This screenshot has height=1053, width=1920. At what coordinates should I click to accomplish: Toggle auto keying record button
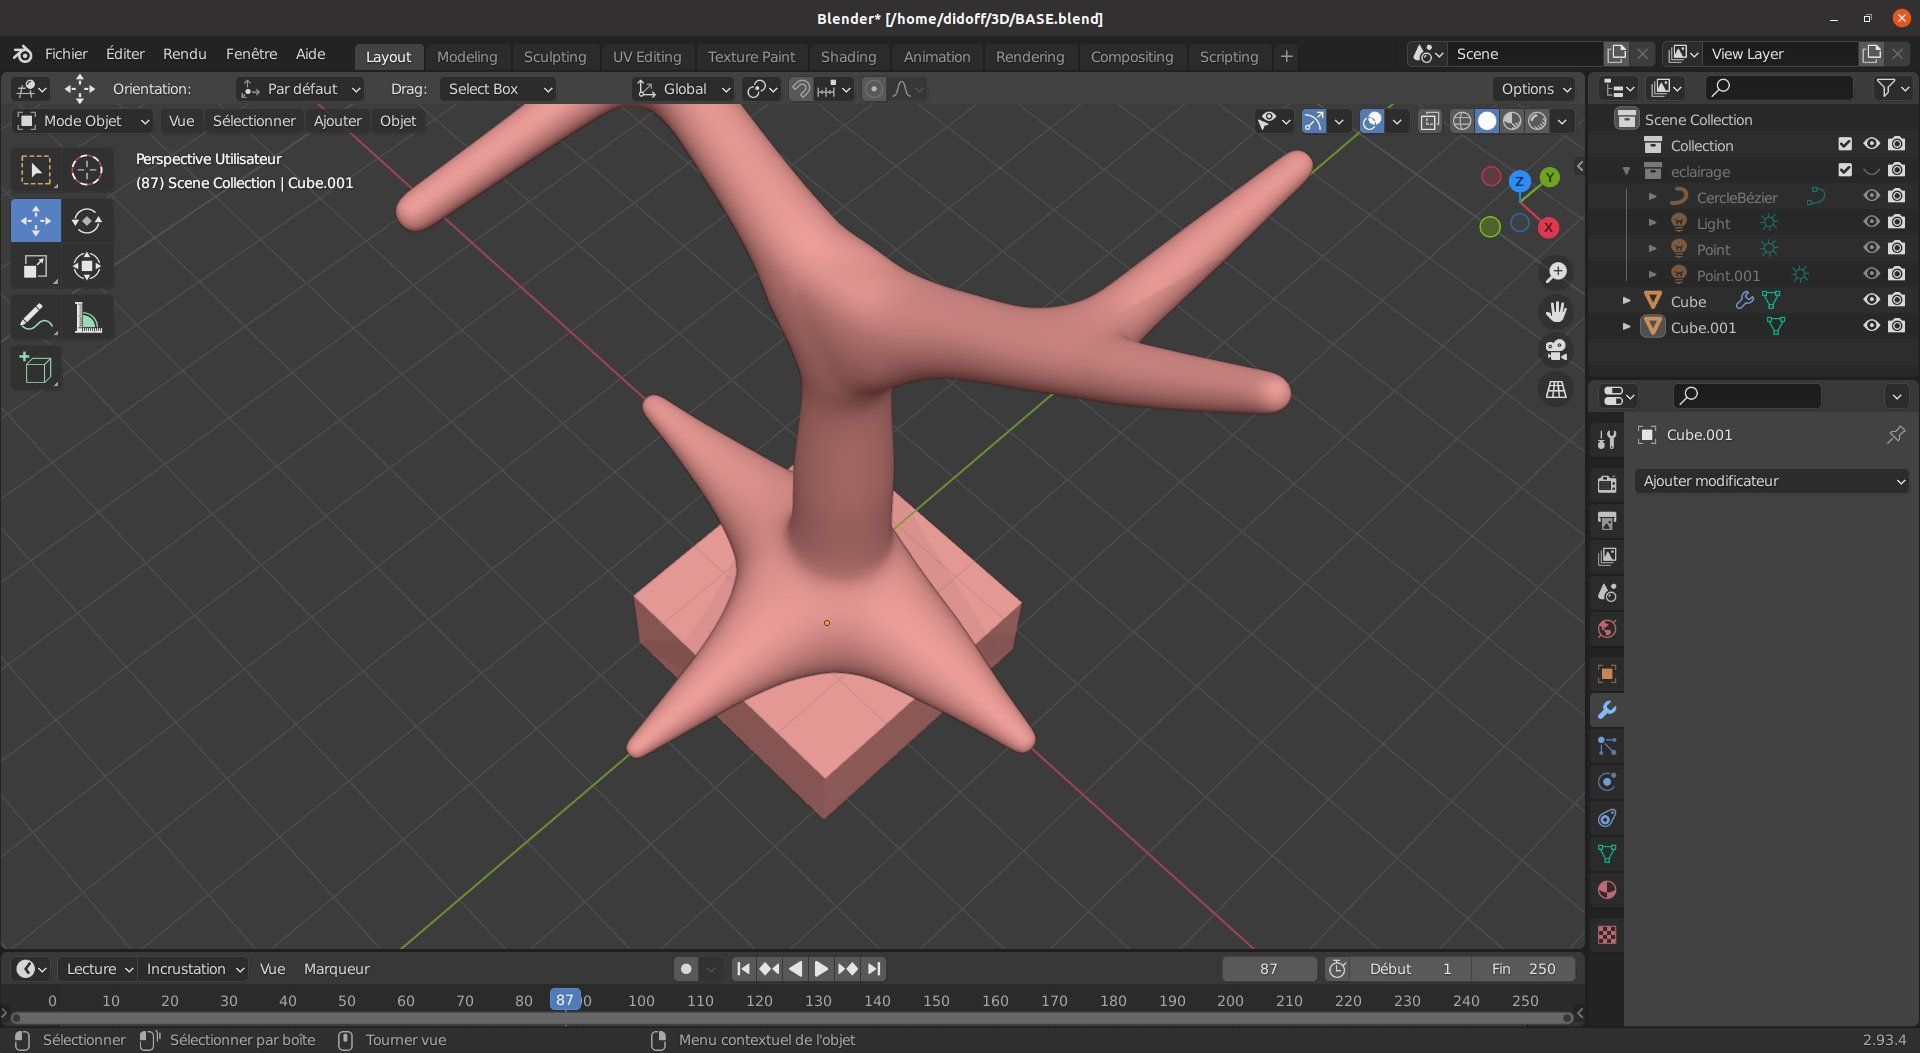pyautogui.click(x=686, y=969)
